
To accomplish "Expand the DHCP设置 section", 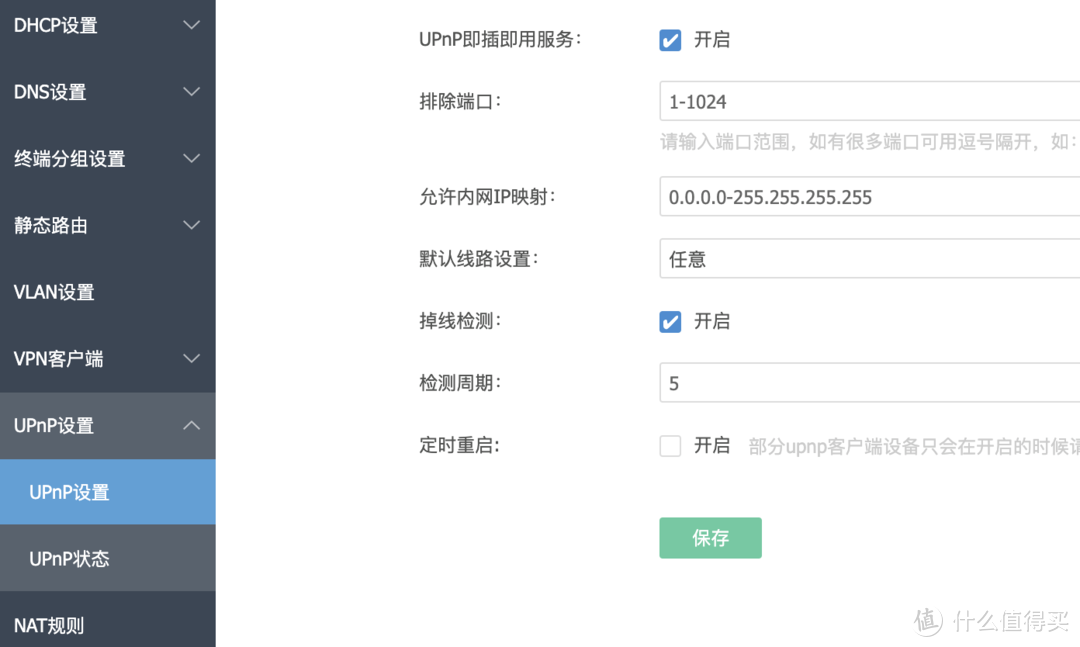I will [107, 25].
